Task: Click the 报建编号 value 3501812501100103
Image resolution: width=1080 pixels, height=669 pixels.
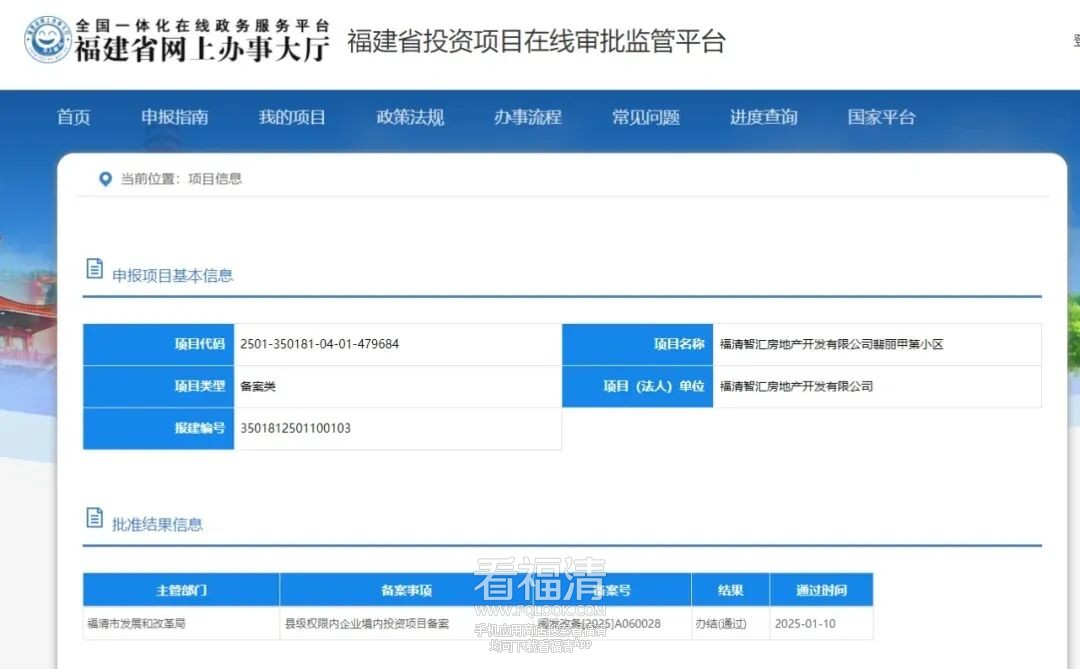Action: click(x=295, y=428)
